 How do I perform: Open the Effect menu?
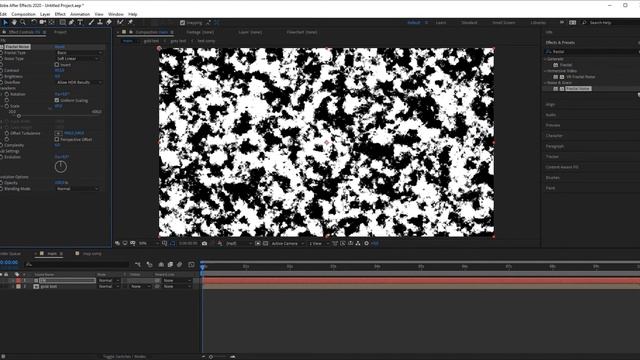coord(60,14)
